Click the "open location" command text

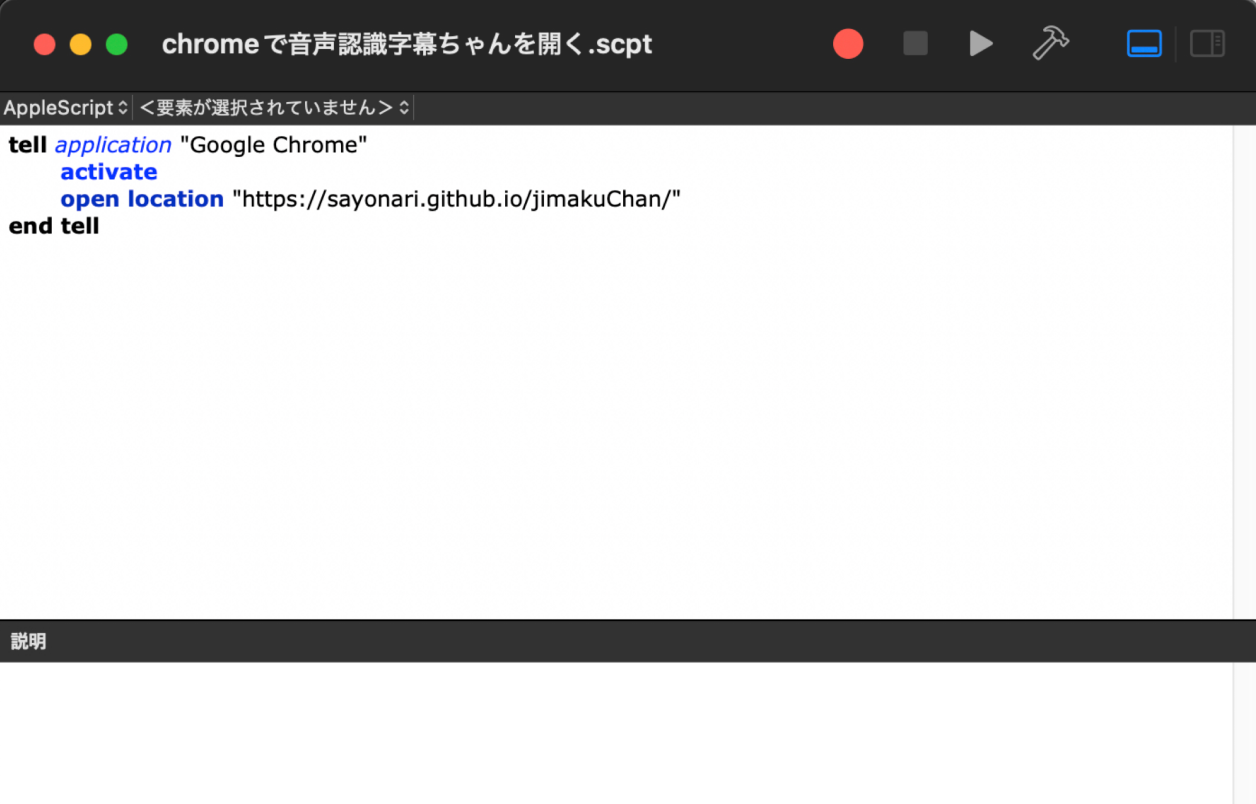142,199
